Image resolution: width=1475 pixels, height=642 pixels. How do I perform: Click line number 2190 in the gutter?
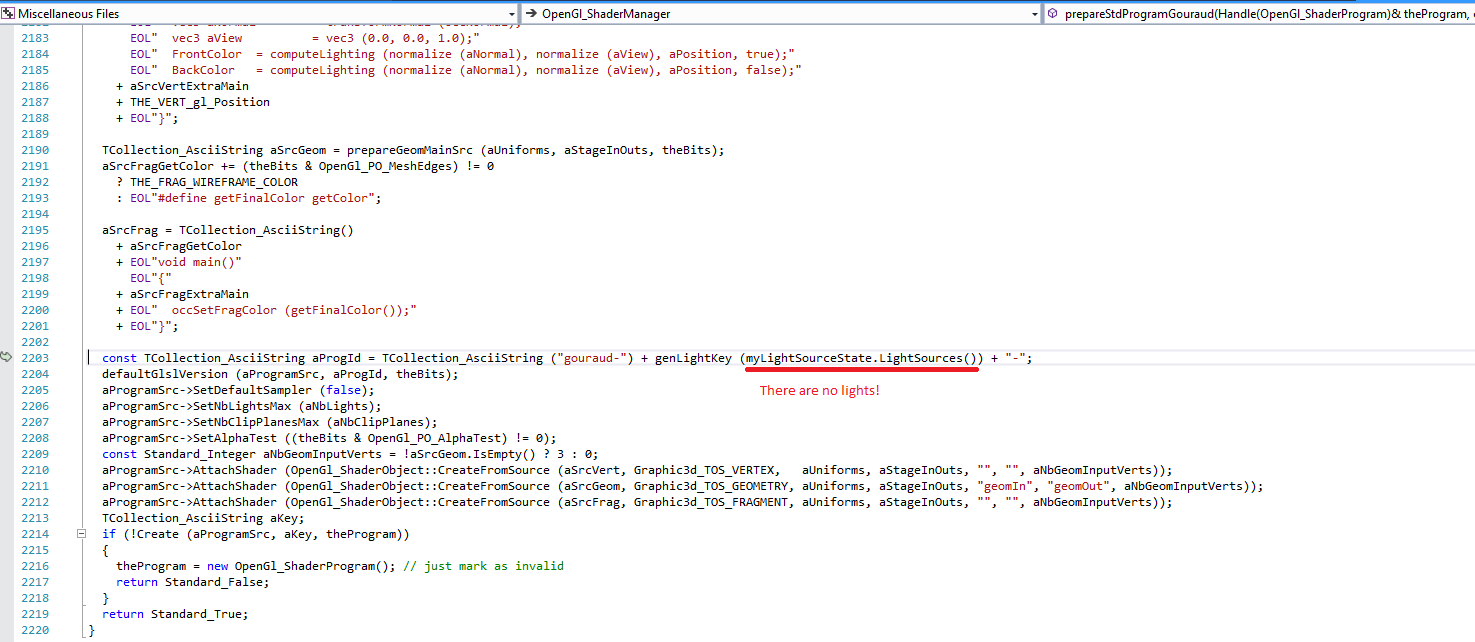pos(33,150)
